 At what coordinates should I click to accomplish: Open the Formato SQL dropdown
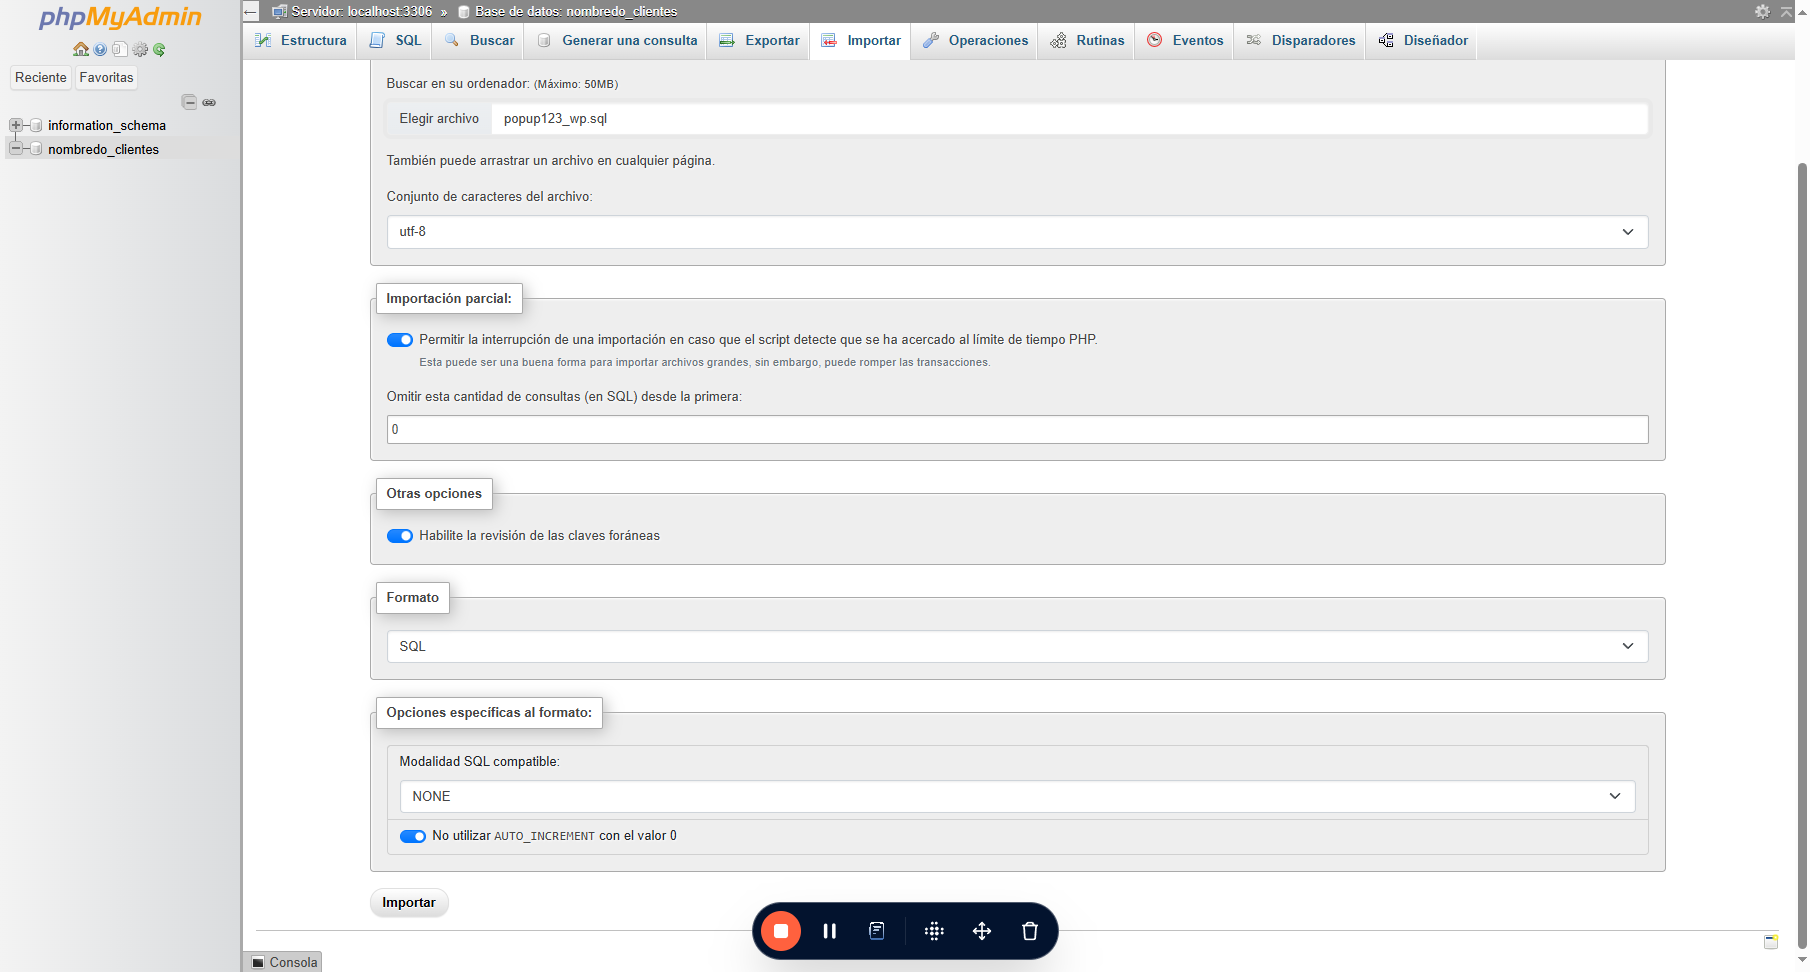tap(1017, 646)
